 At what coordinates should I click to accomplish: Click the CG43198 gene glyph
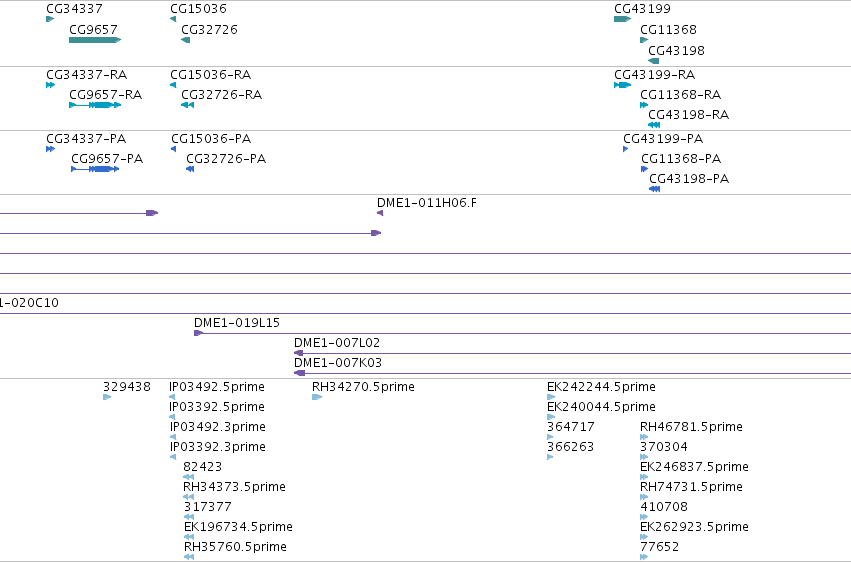point(653,61)
